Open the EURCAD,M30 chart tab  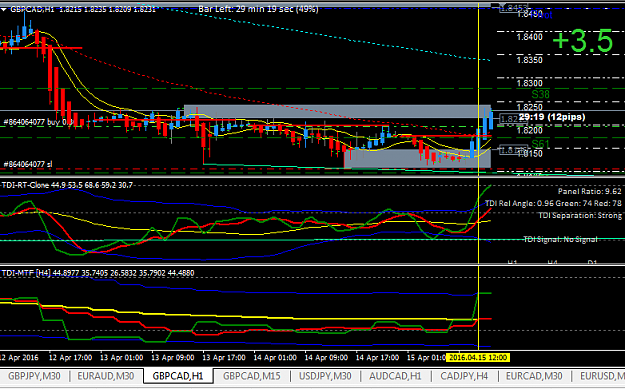point(534,376)
